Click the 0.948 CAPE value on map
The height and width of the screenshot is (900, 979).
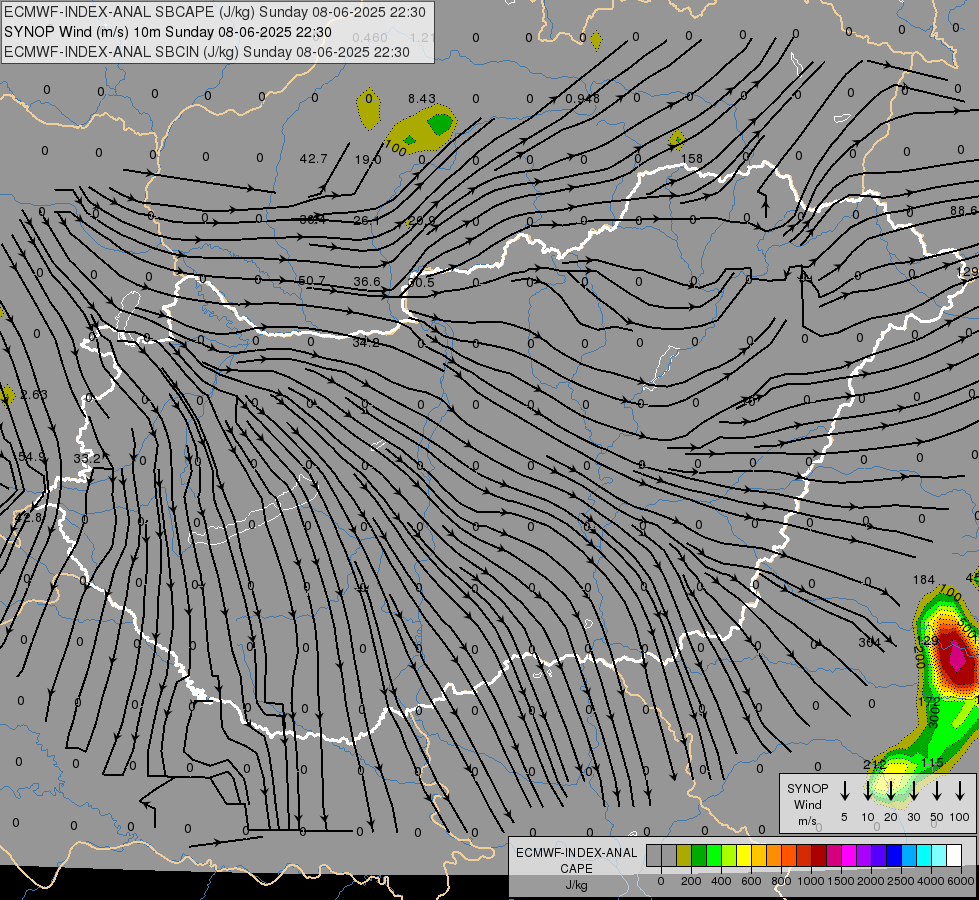click(x=583, y=99)
